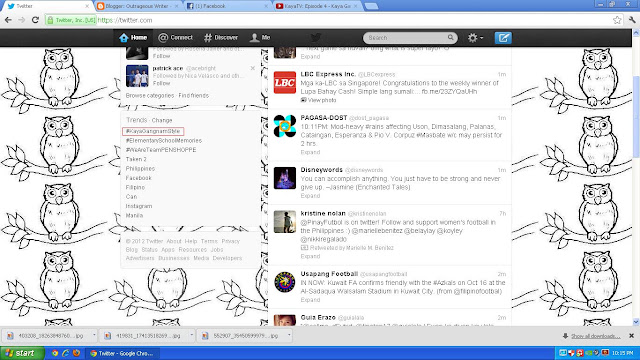Close the downloads bar
Screen dimensions: 640x360
[x=631, y=336]
